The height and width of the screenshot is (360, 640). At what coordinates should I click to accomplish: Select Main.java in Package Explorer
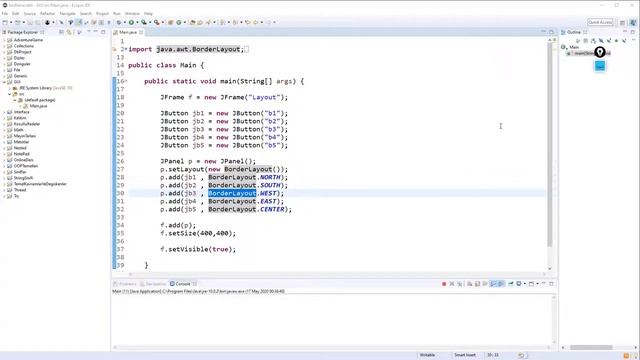(38, 106)
